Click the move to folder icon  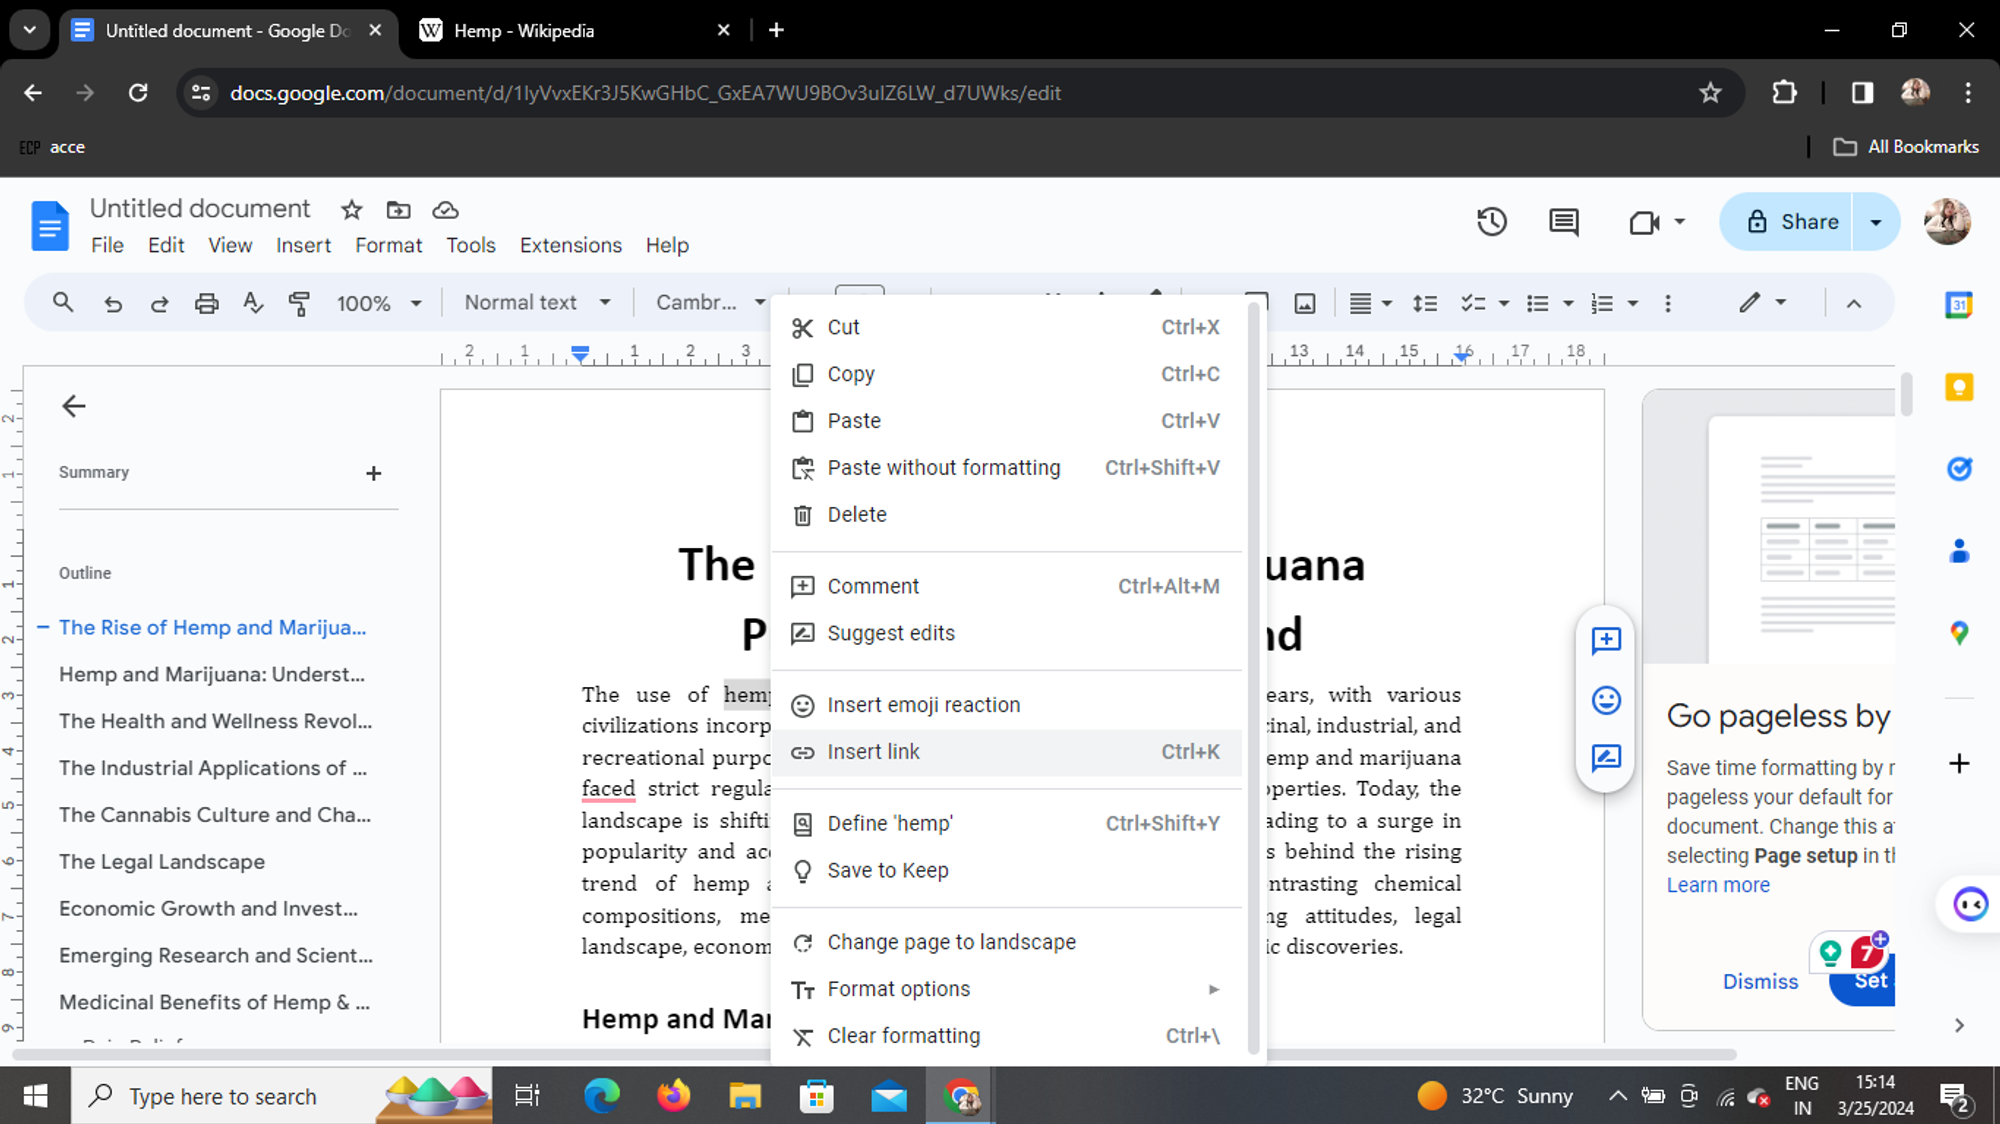pos(398,210)
